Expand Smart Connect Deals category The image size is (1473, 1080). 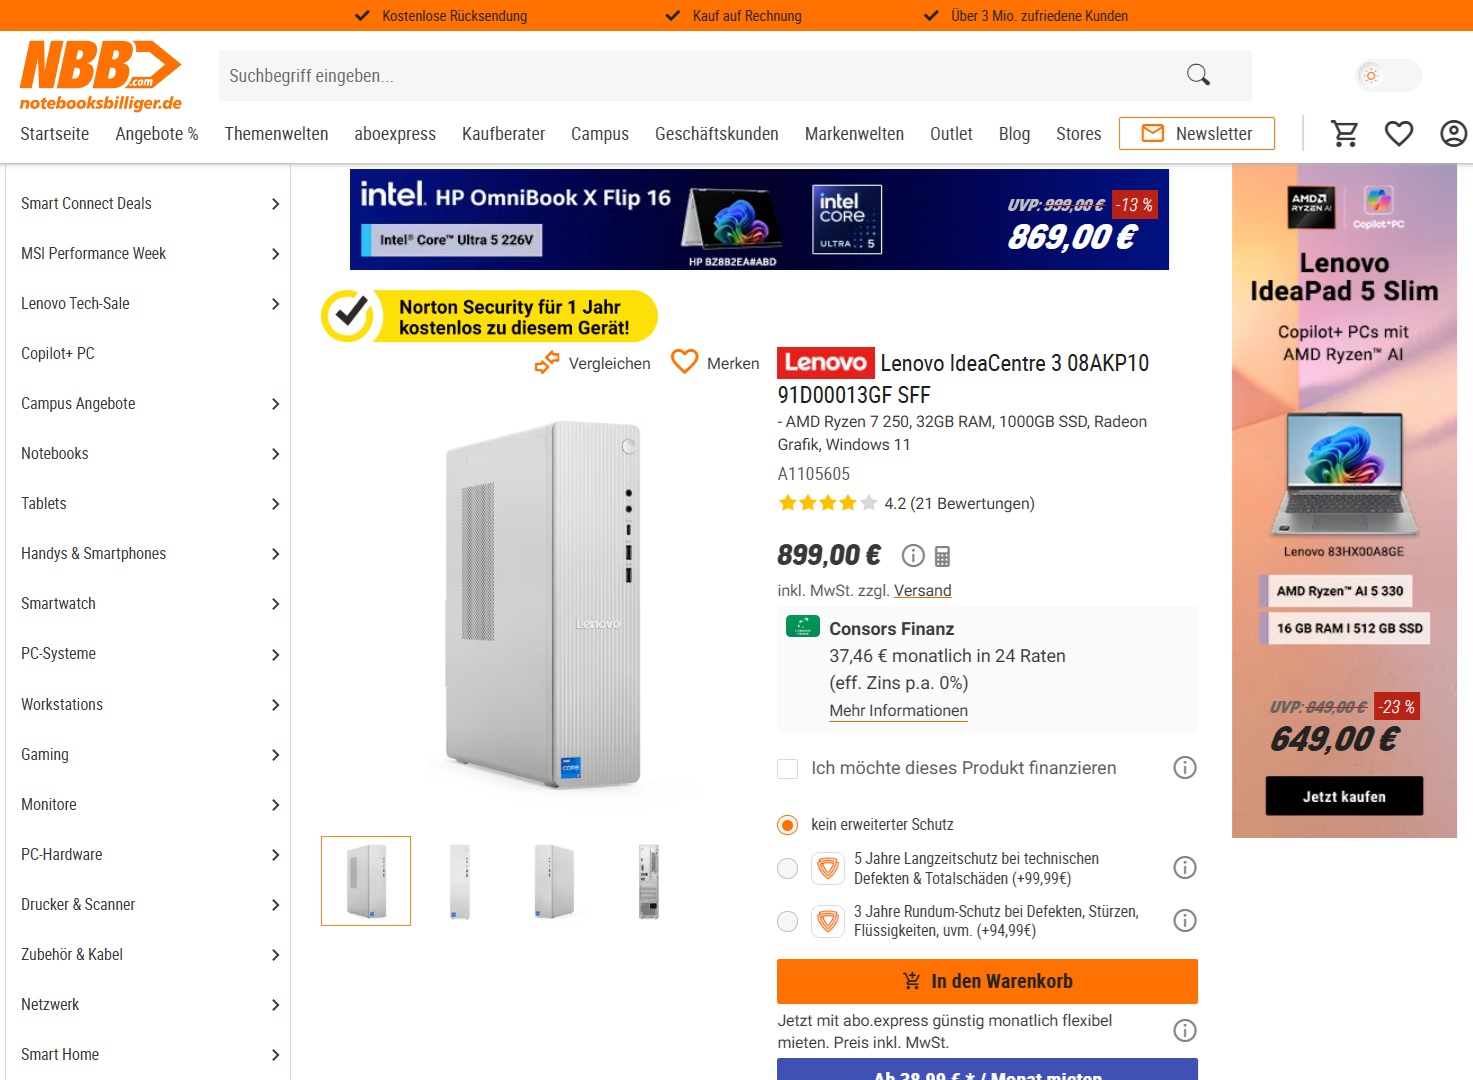pos(275,204)
